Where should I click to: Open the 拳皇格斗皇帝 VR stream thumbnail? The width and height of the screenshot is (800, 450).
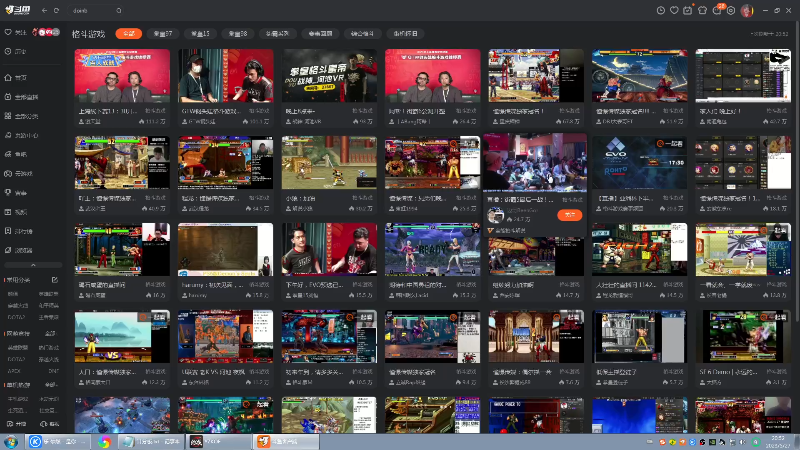tap(329, 76)
